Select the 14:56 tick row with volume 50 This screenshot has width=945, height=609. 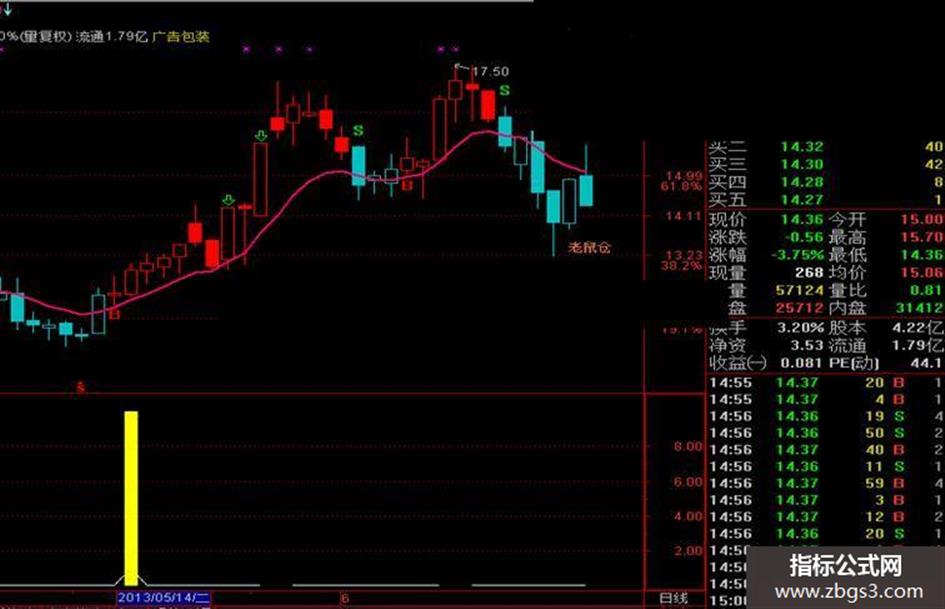tap(827, 433)
